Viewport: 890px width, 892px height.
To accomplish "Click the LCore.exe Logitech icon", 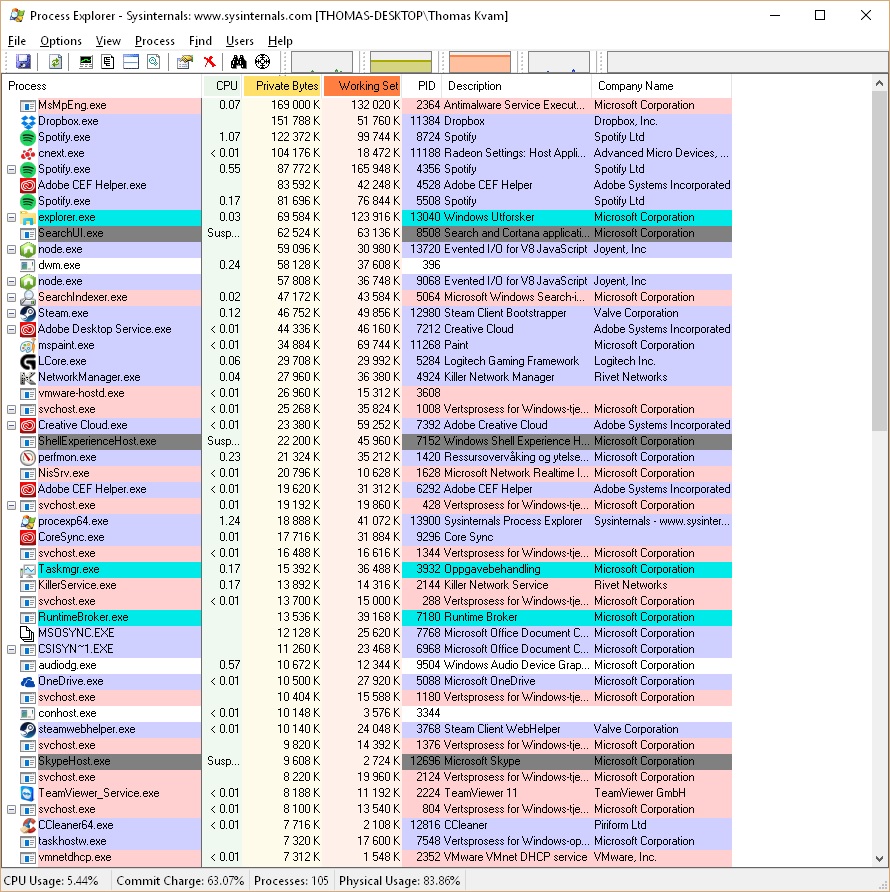I will pos(28,361).
